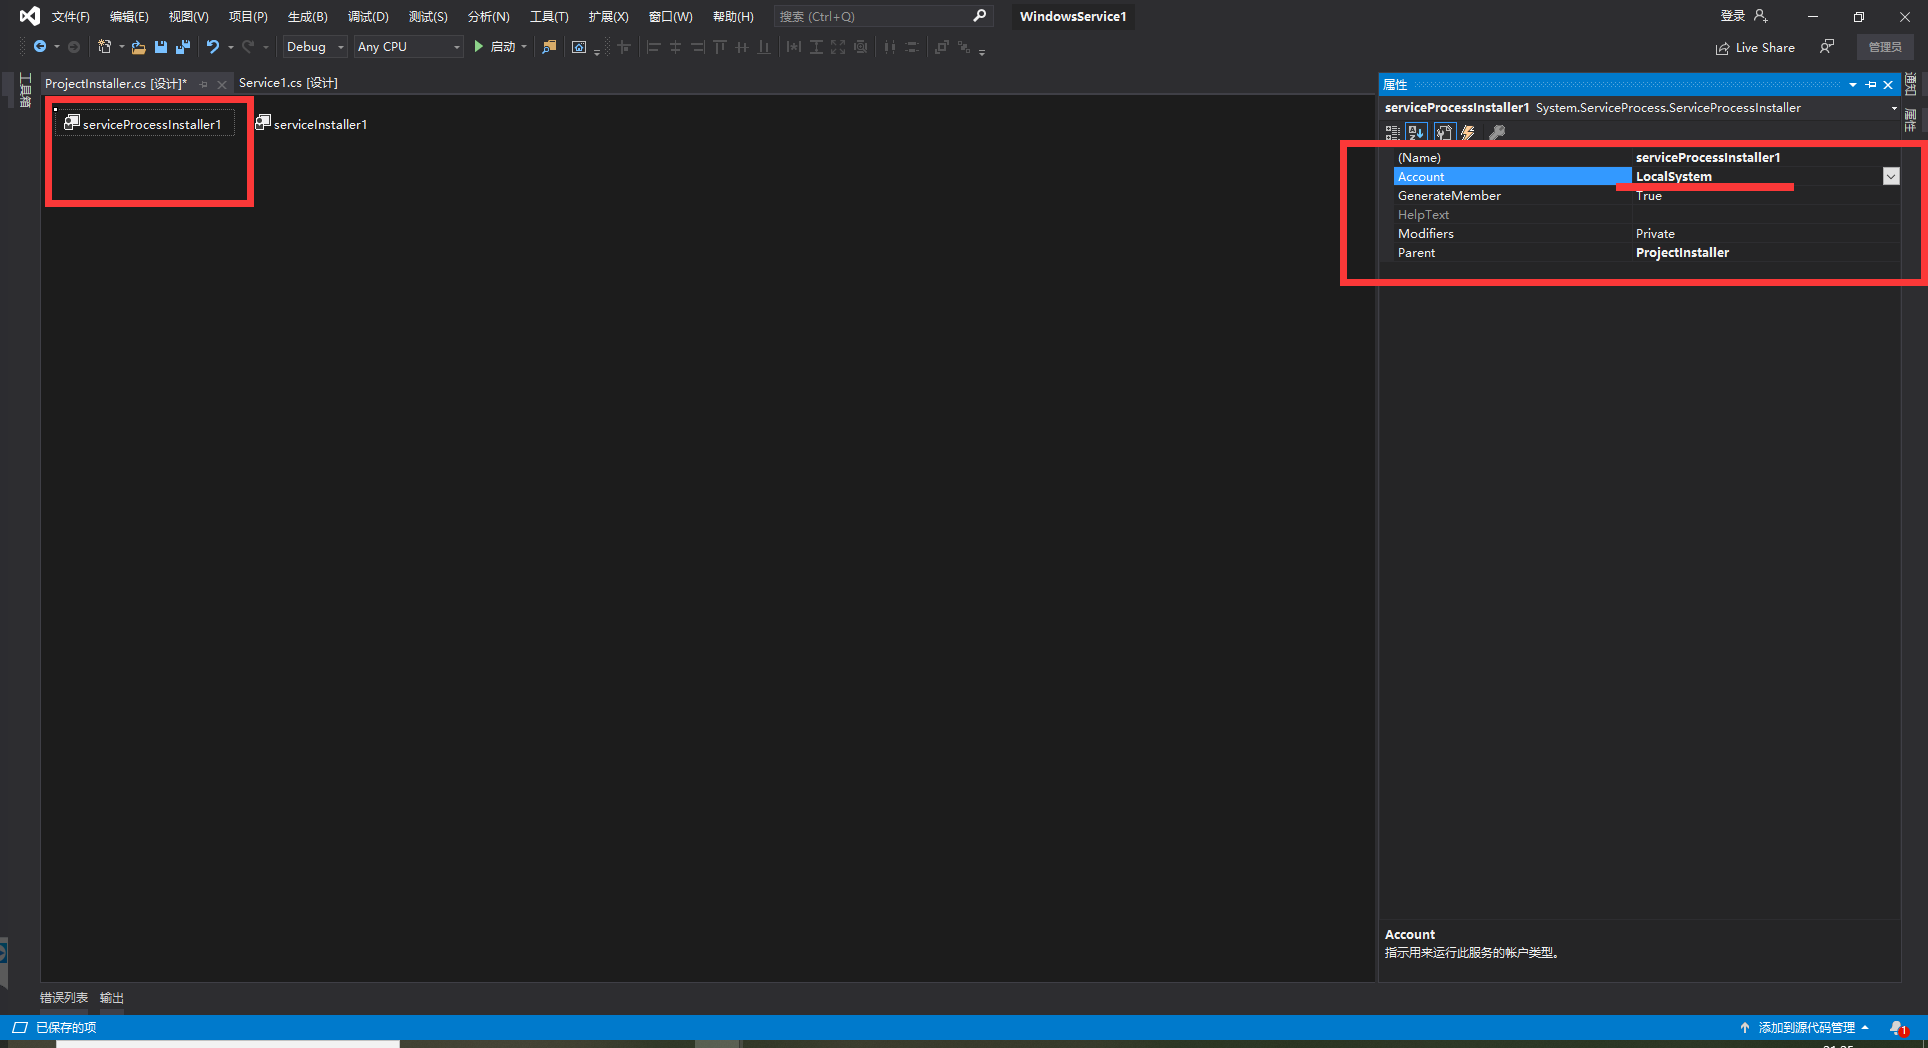Start debugging with the 启动 button

click(498, 47)
